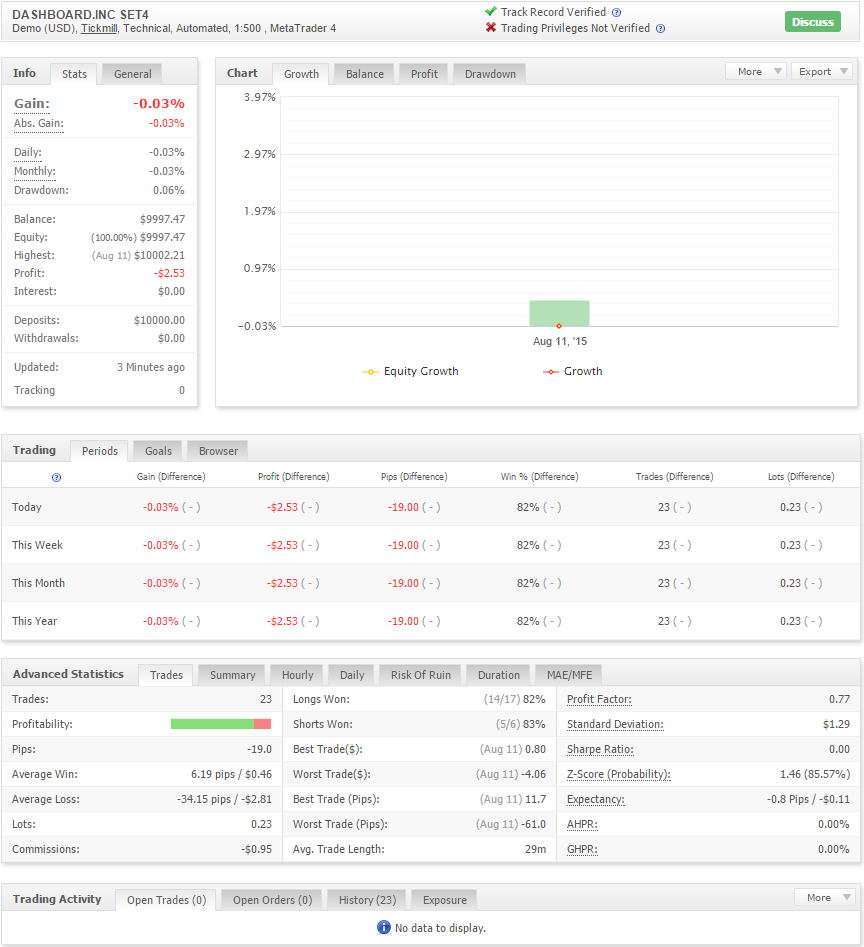864x947 pixels.
Task: Open the Open Orders (0) tab
Action: 272,899
